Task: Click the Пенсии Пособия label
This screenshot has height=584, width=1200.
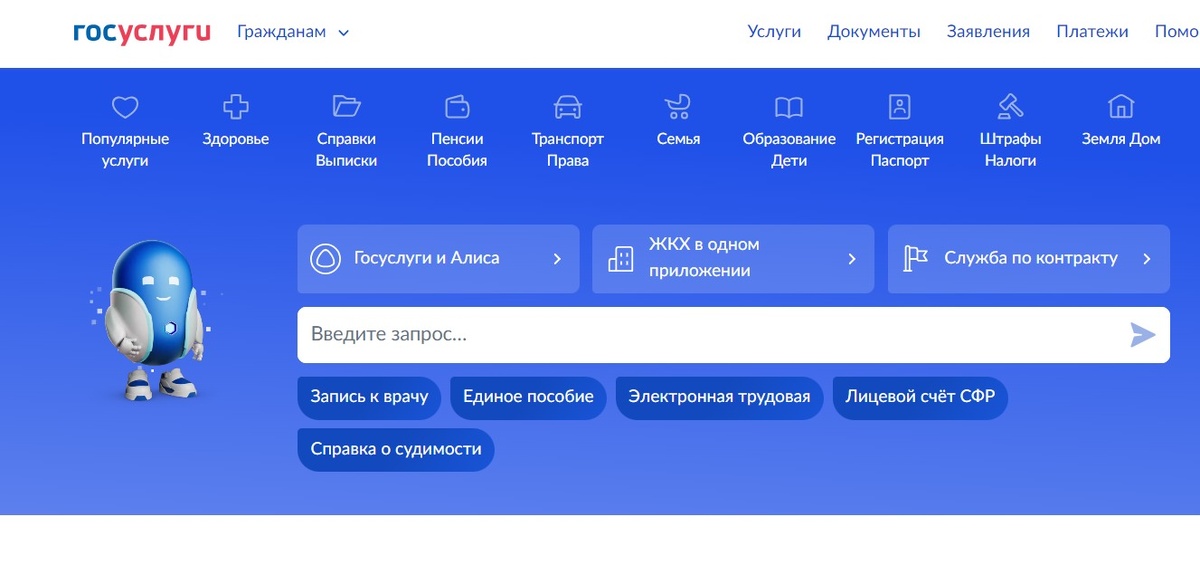Action: point(457,150)
